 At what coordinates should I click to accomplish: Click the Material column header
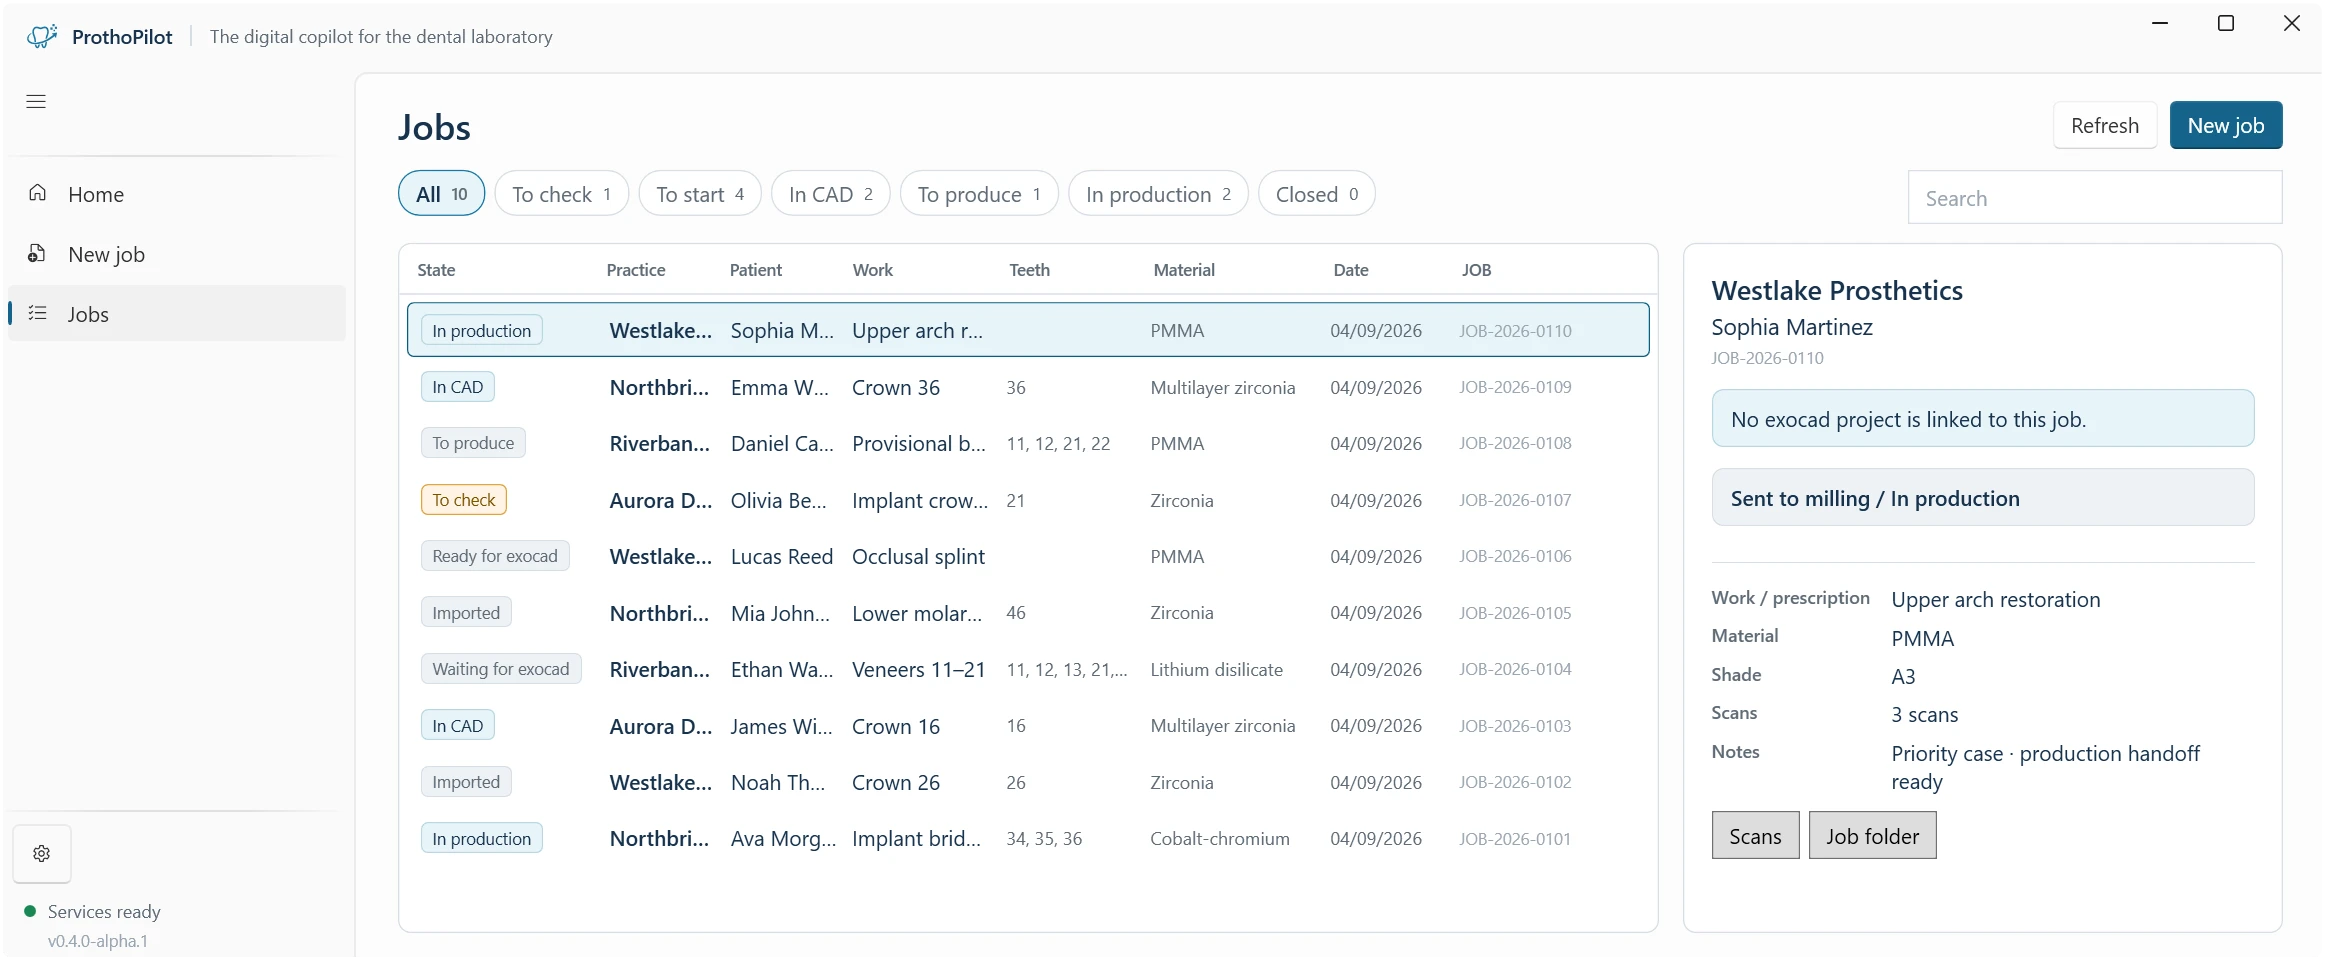1184,270
